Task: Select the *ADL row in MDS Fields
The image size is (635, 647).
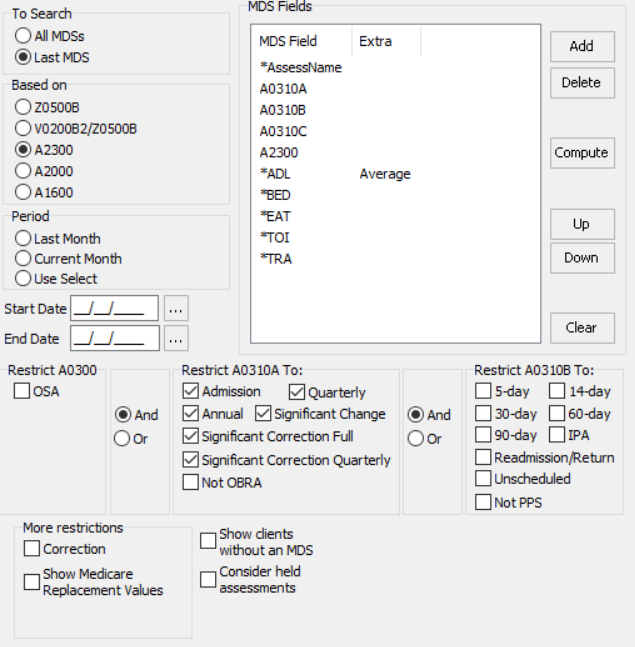Action: pos(275,174)
